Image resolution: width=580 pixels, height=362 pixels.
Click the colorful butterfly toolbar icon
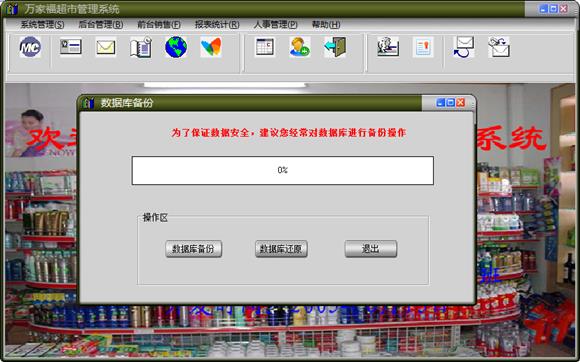pyautogui.click(x=211, y=47)
